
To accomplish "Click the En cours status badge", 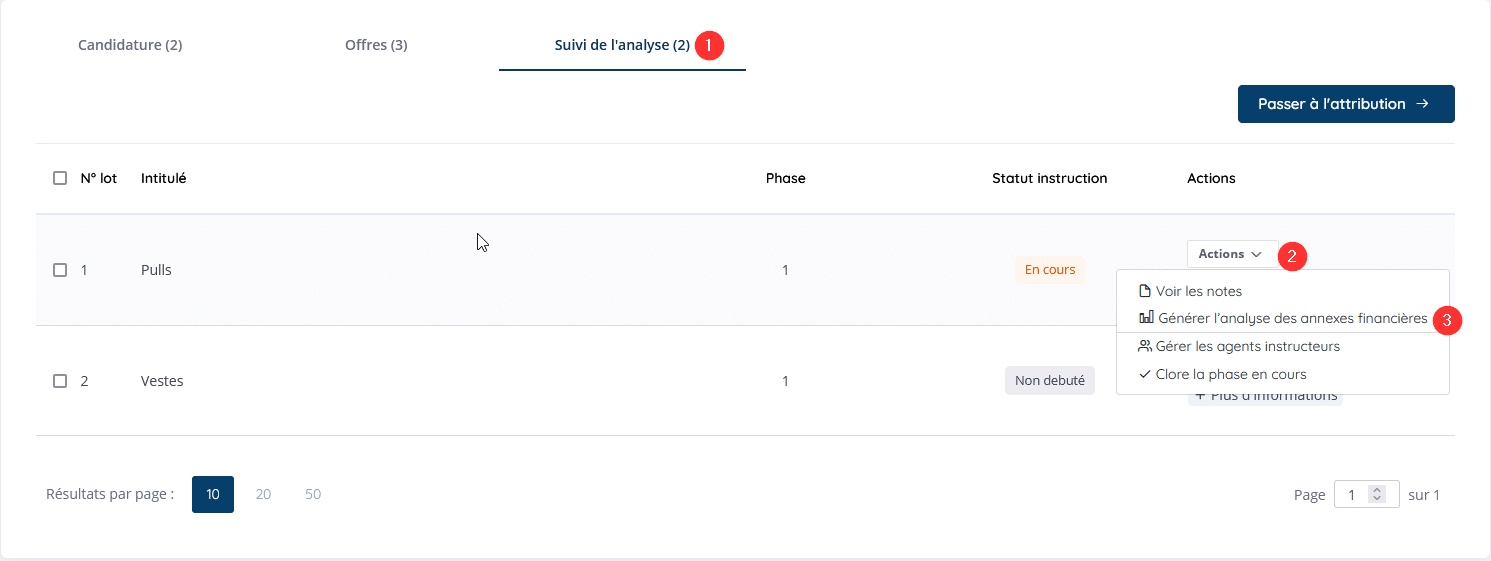I will [1050, 270].
